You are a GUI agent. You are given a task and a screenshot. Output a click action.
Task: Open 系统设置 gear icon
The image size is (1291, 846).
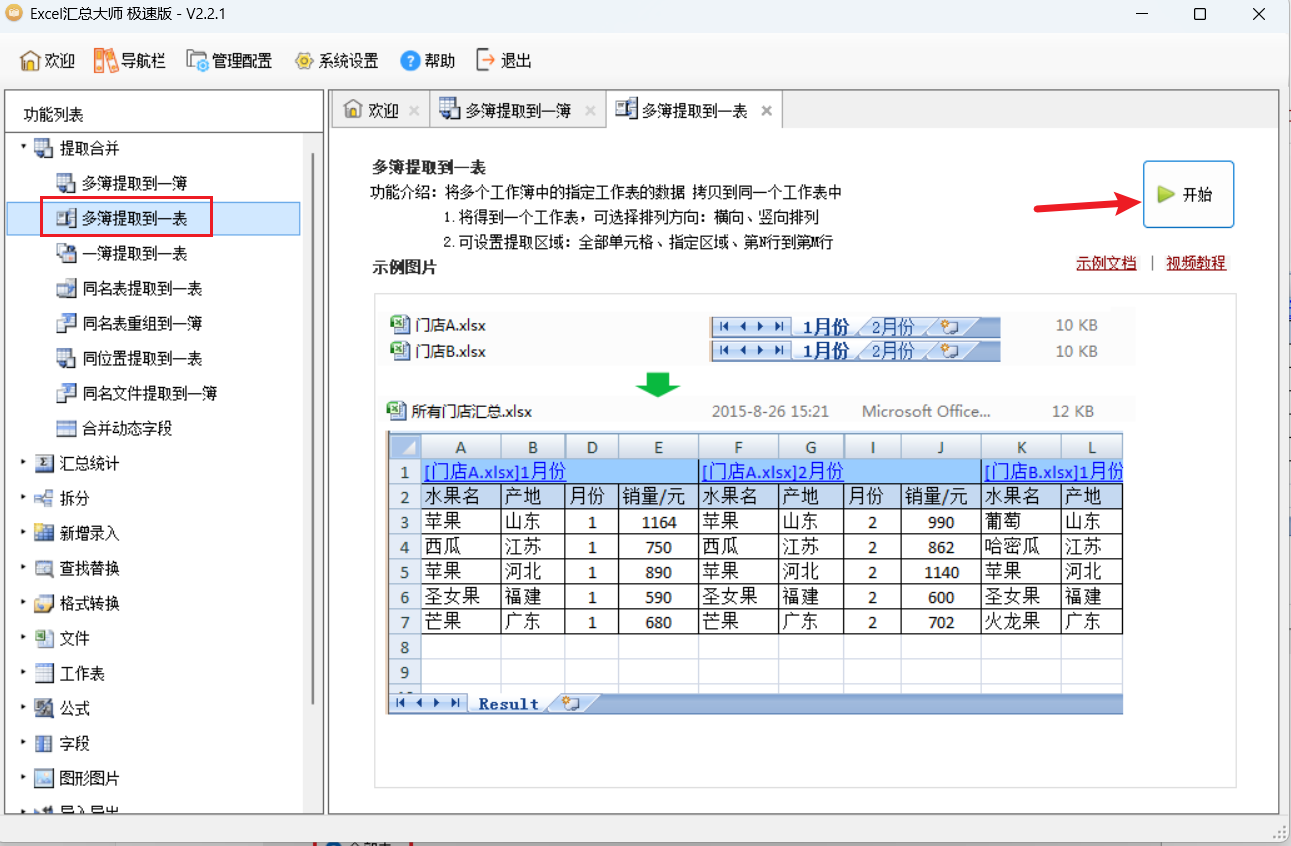point(304,61)
